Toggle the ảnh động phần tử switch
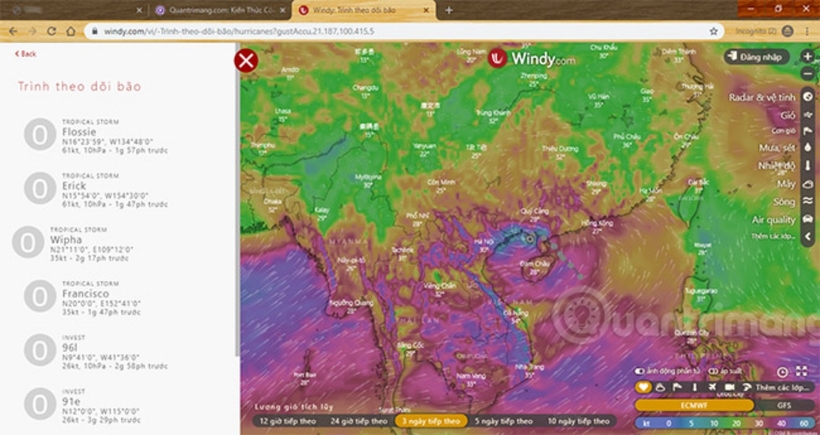Image resolution: width=820 pixels, height=435 pixels. pos(642,370)
